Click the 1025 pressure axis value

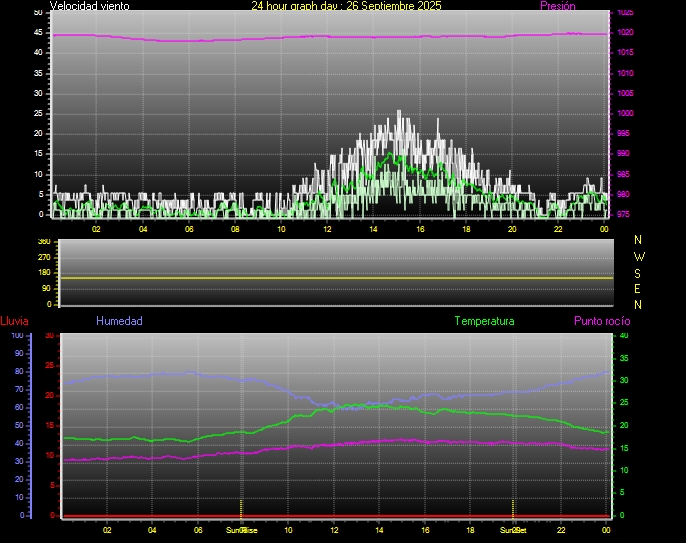point(625,13)
